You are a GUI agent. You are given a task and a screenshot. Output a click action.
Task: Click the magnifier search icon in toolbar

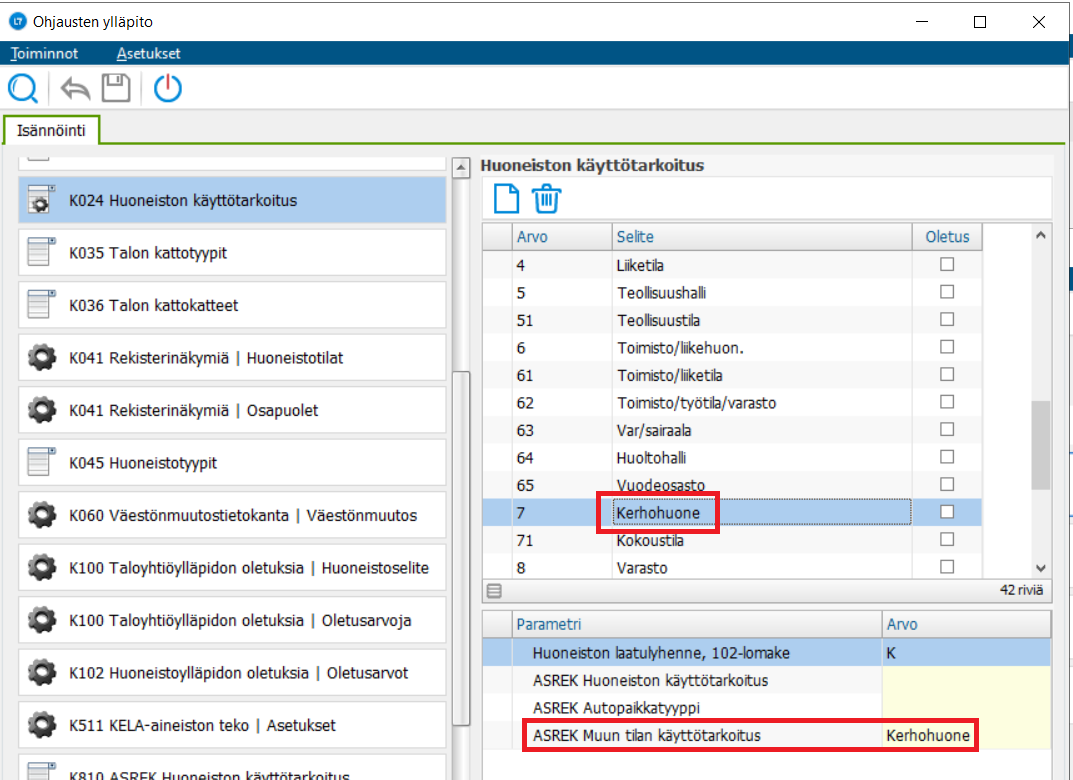(x=22, y=89)
